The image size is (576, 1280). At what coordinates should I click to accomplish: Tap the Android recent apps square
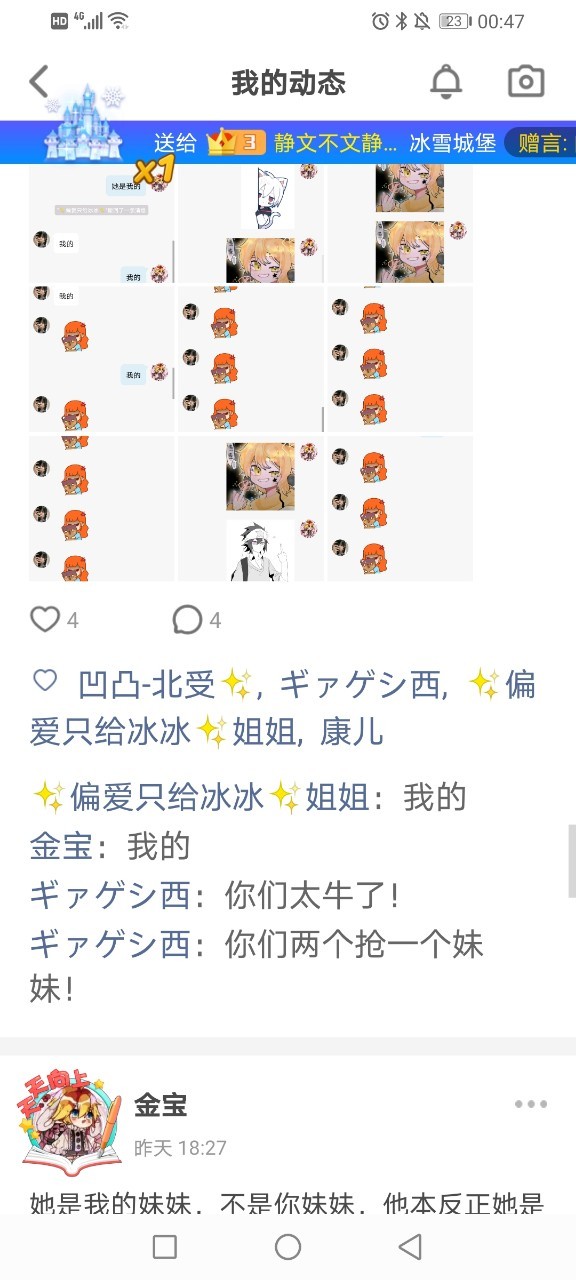165,1246
